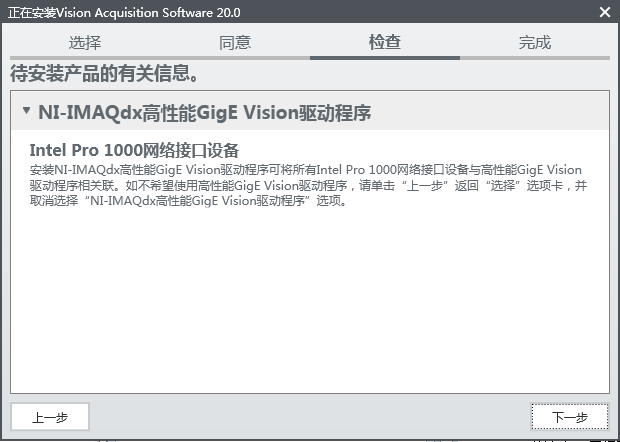Click the 上一步 back button
The height and width of the screenshot is (442, 620).
pos(50,417)
